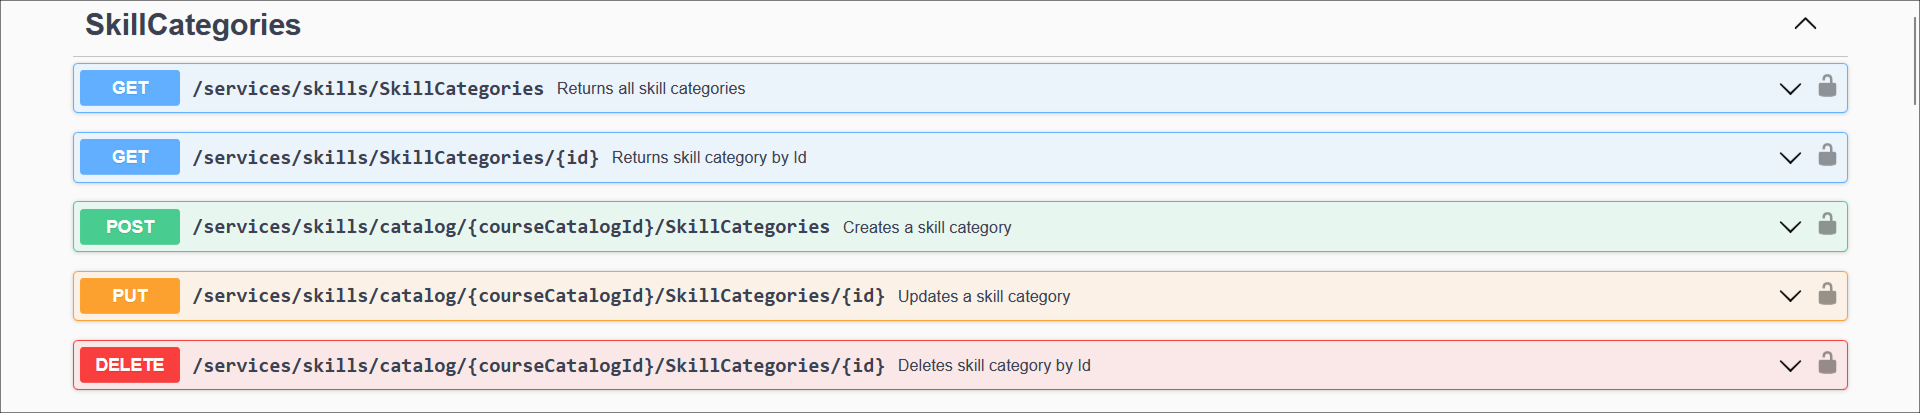Expand the 'Deletes skill category by Id' chevron

click(1789, 366)
